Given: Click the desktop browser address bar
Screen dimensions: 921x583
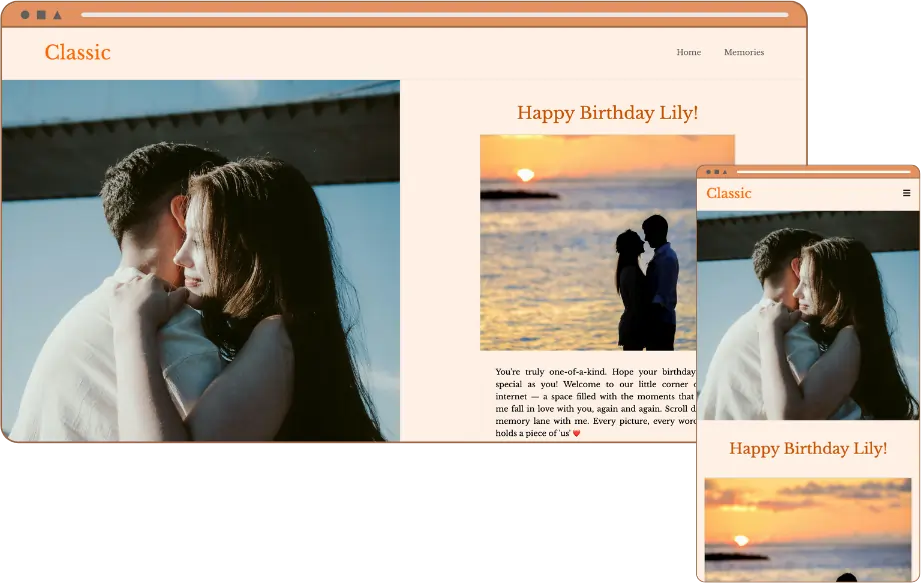Looking at the screenshot, I should tap(434, 15).
